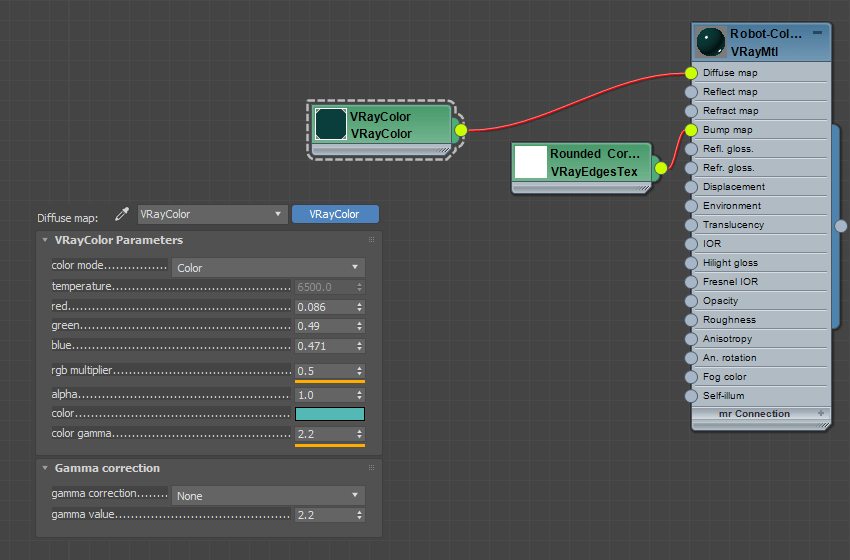Open the Diffuse map VRayColor dropdown
This screenshot has width=850, height=560.
(x=212, y=214)
